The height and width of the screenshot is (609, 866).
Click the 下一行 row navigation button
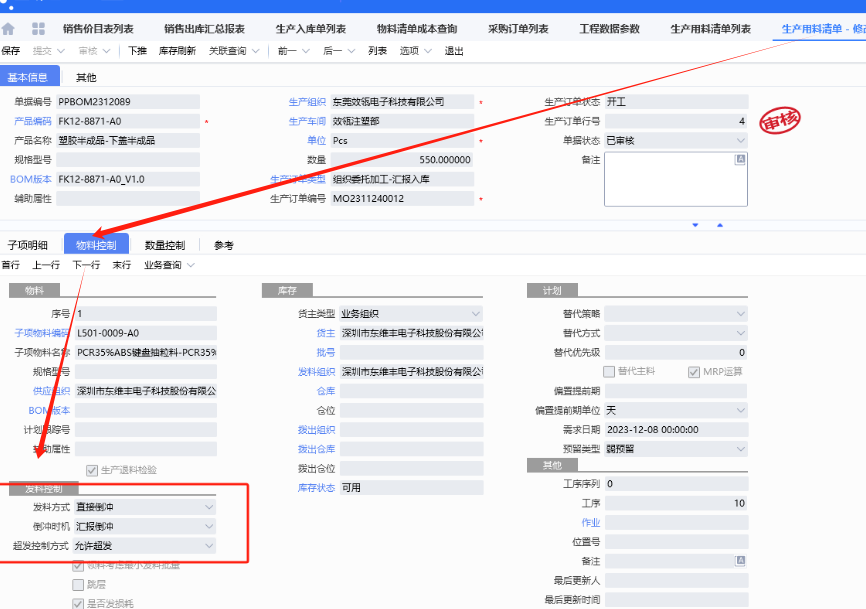(86, 265)
